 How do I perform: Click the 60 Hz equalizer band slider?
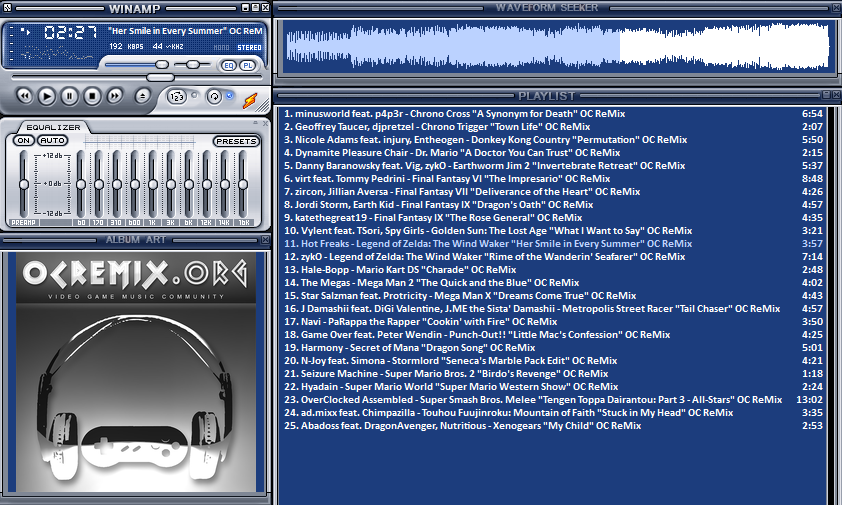pos(81,184)
